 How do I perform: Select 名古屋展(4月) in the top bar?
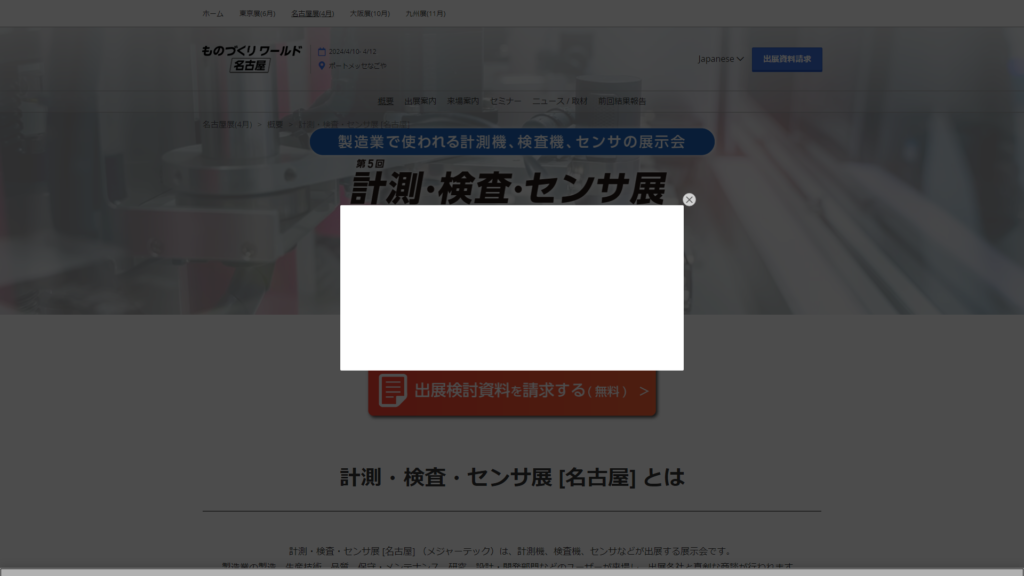[x=312, y=14]
